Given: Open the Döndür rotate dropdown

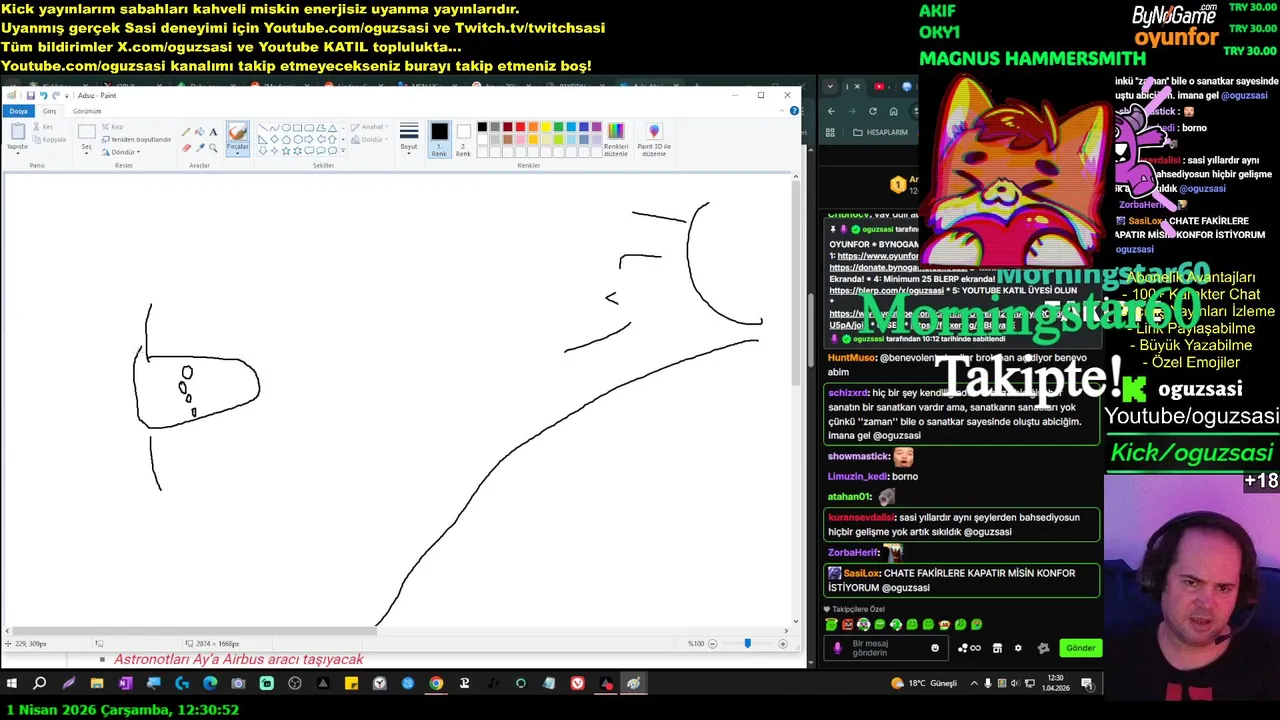Looking at the screenshot, I should click(121, 152).
